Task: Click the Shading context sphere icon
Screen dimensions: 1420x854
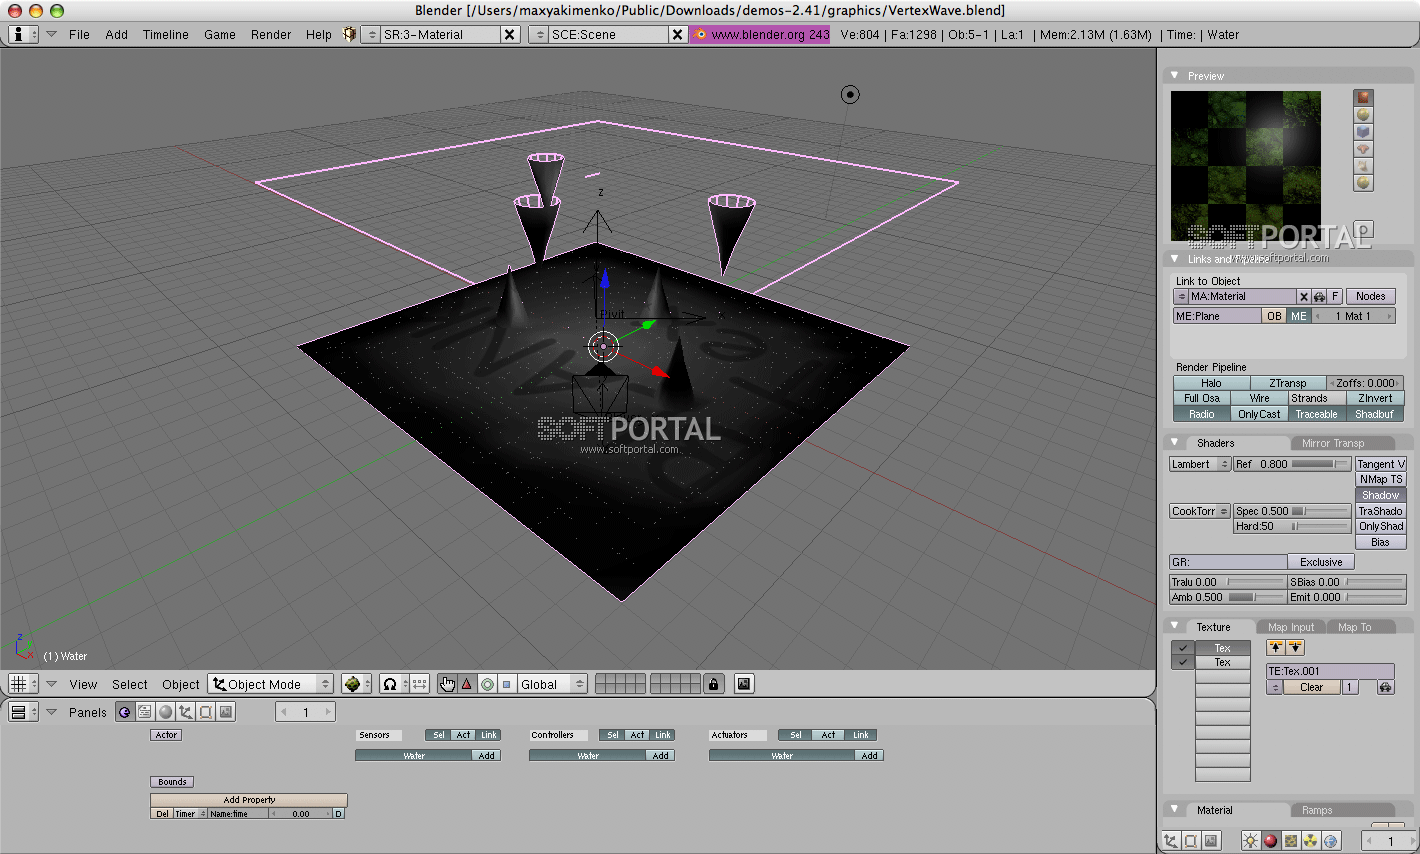Action: point(166,712)
